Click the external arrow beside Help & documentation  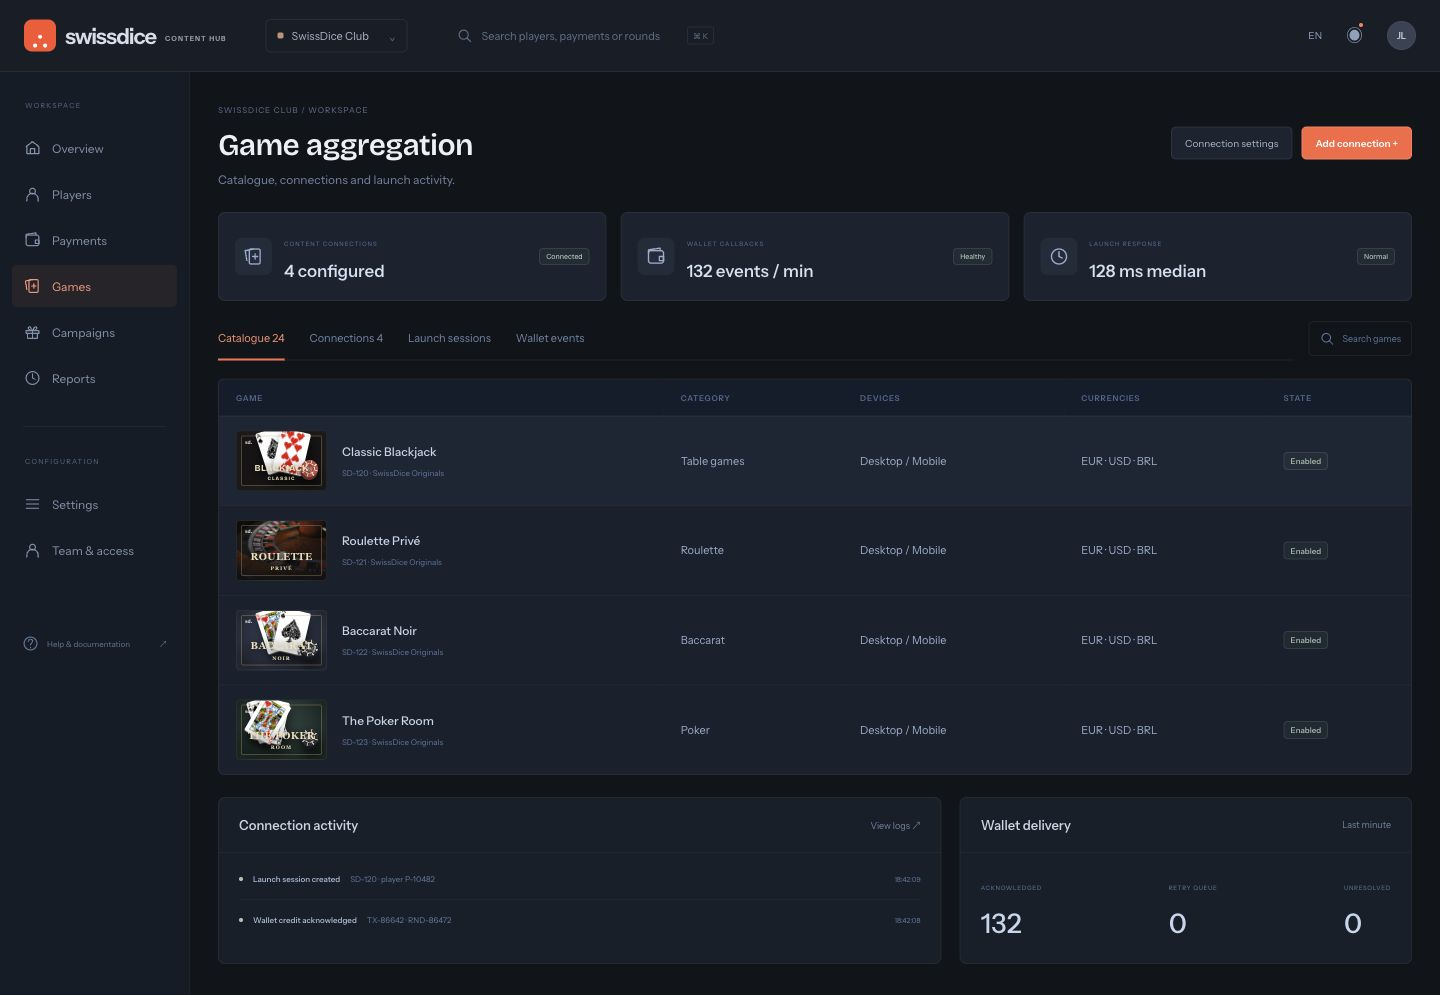click(x=163, y=644)
